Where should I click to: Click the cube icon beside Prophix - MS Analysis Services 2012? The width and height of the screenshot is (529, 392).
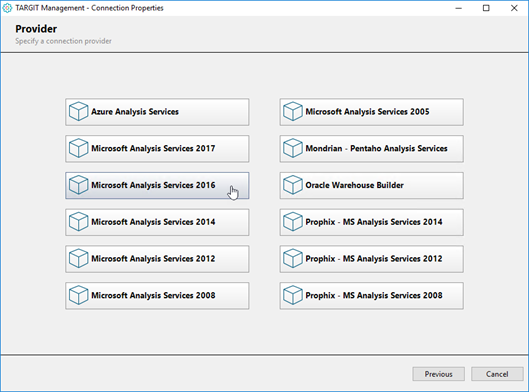(x=293, y=258)
